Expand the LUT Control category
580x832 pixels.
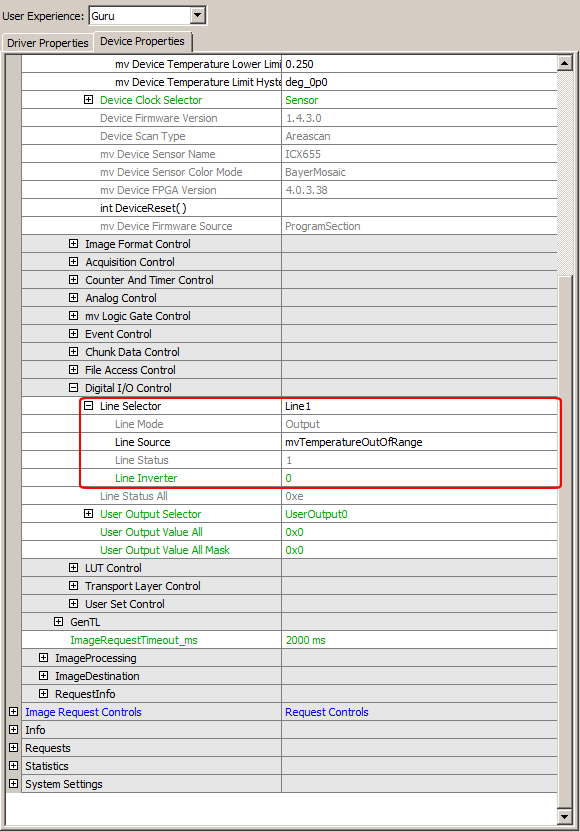point(74,568)
